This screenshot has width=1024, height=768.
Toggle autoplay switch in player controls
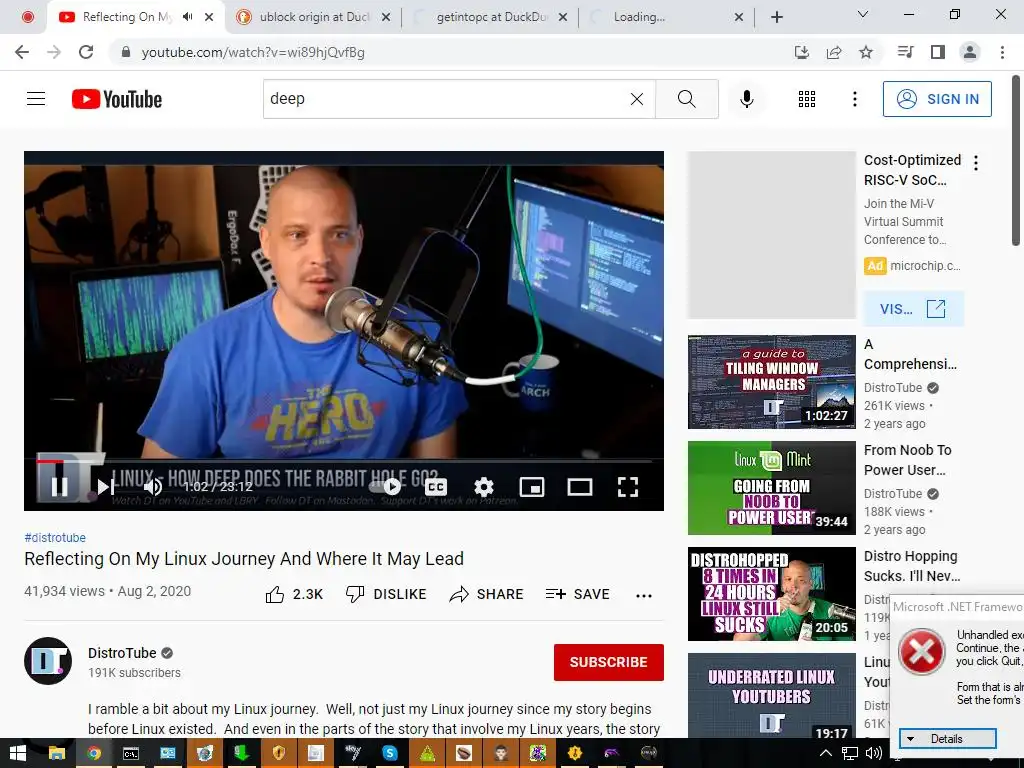coord(387,487)
